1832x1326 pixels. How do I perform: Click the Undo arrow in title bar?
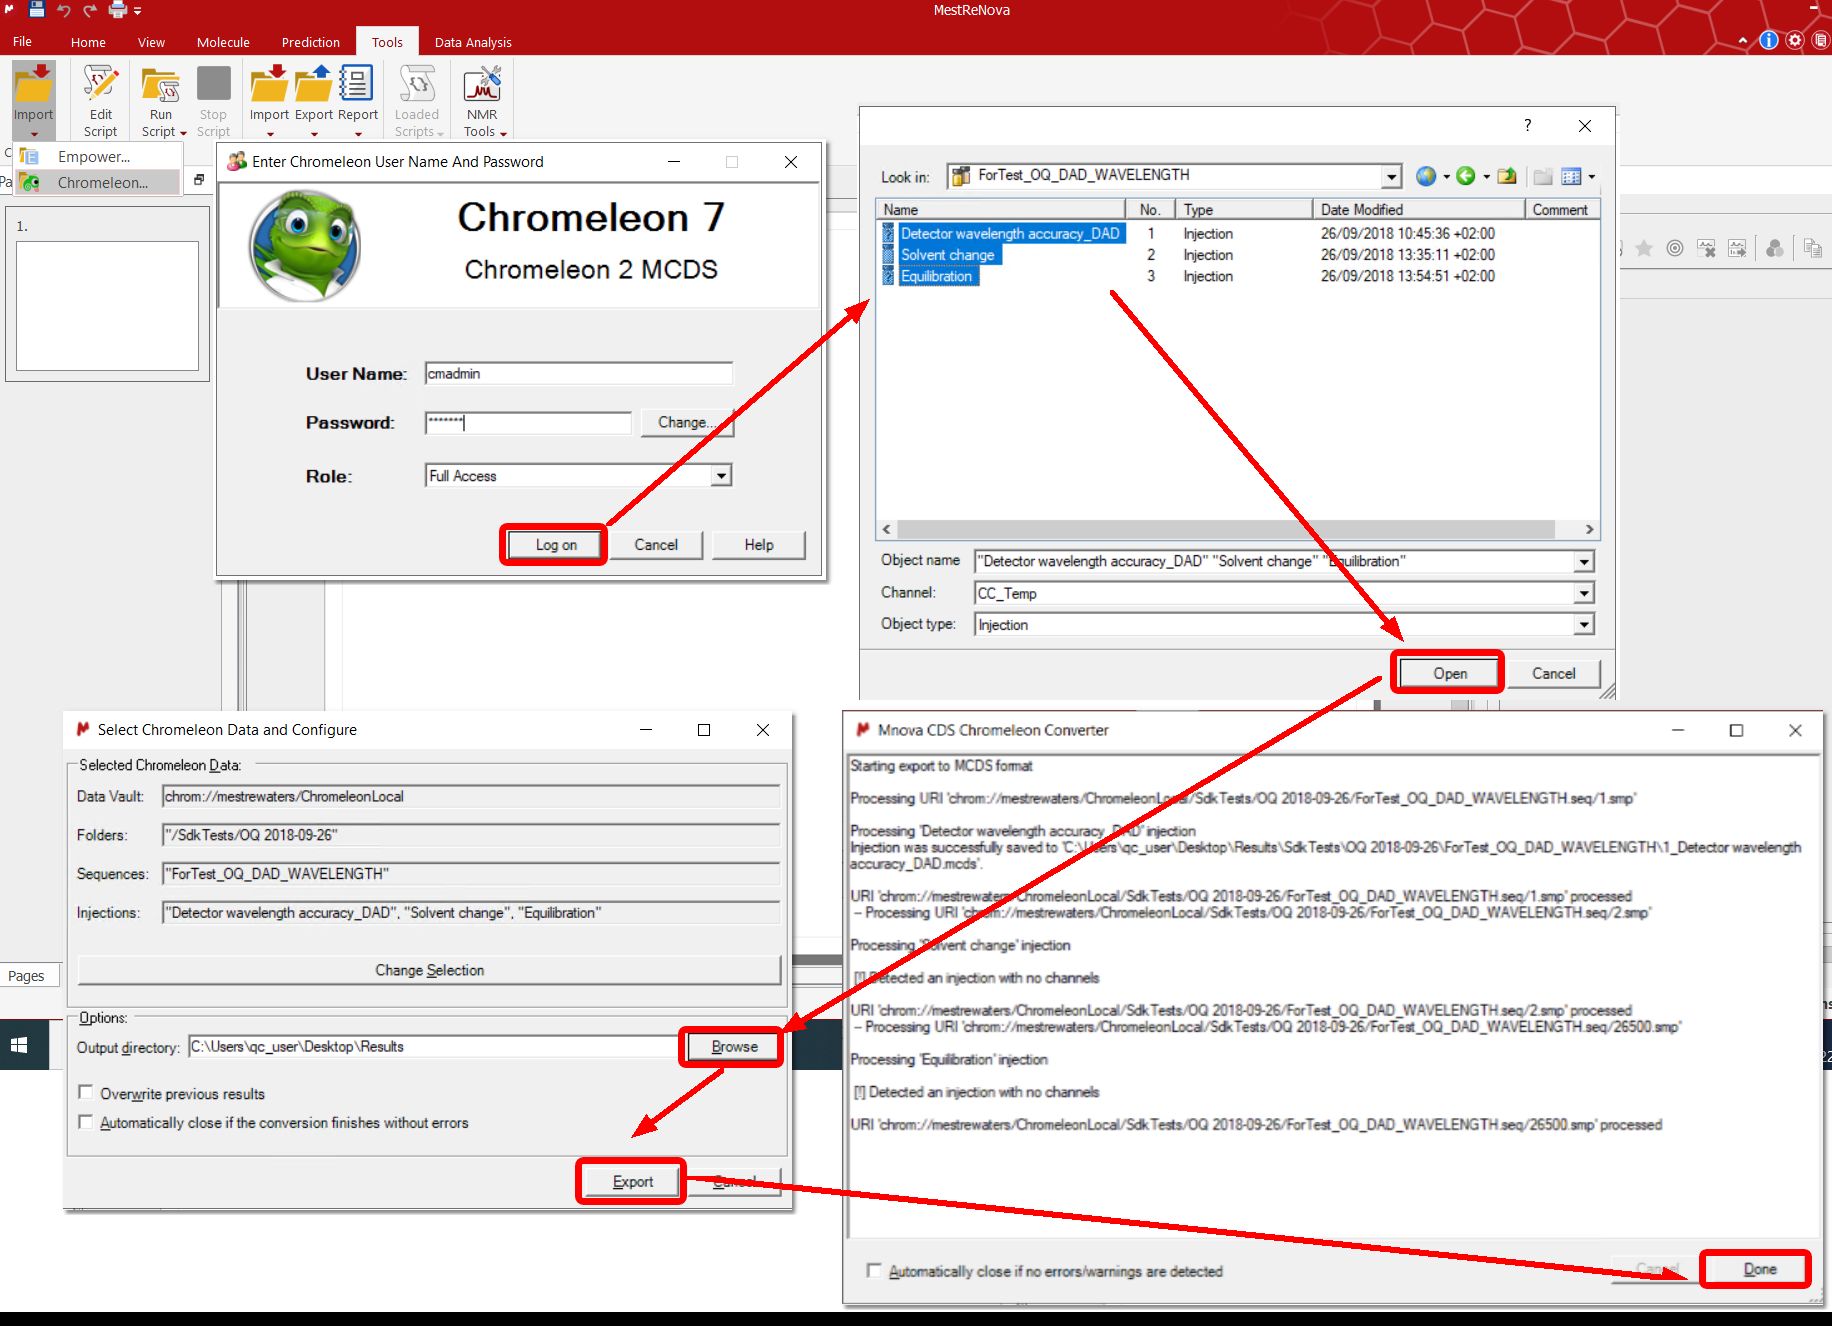coord(64,11)
